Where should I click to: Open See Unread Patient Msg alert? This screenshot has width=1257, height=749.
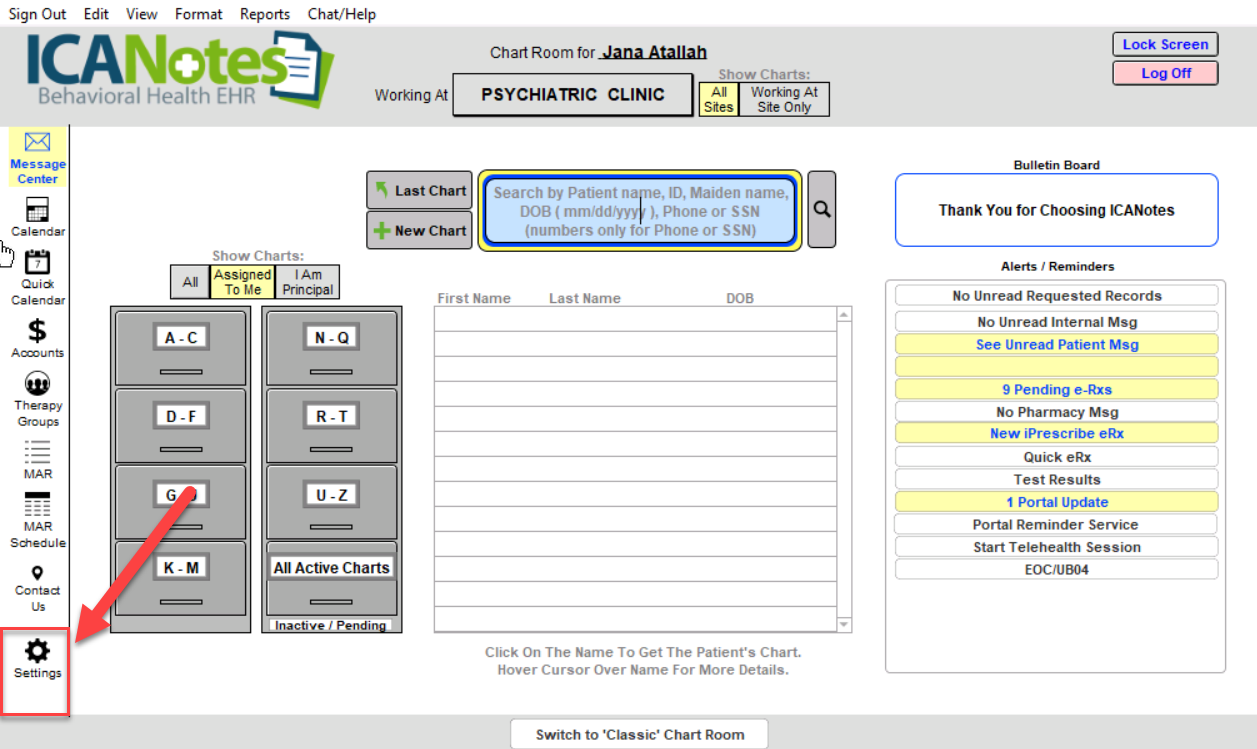point(1057,345)
